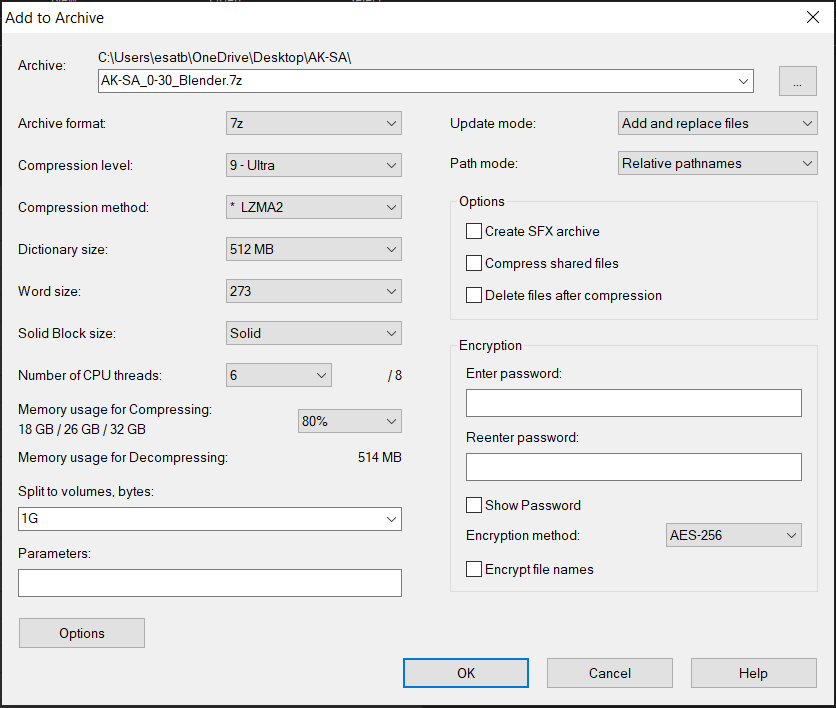Expand the Dictionary size dropdown
Screen dimensions: 836x708
point(314,250)
